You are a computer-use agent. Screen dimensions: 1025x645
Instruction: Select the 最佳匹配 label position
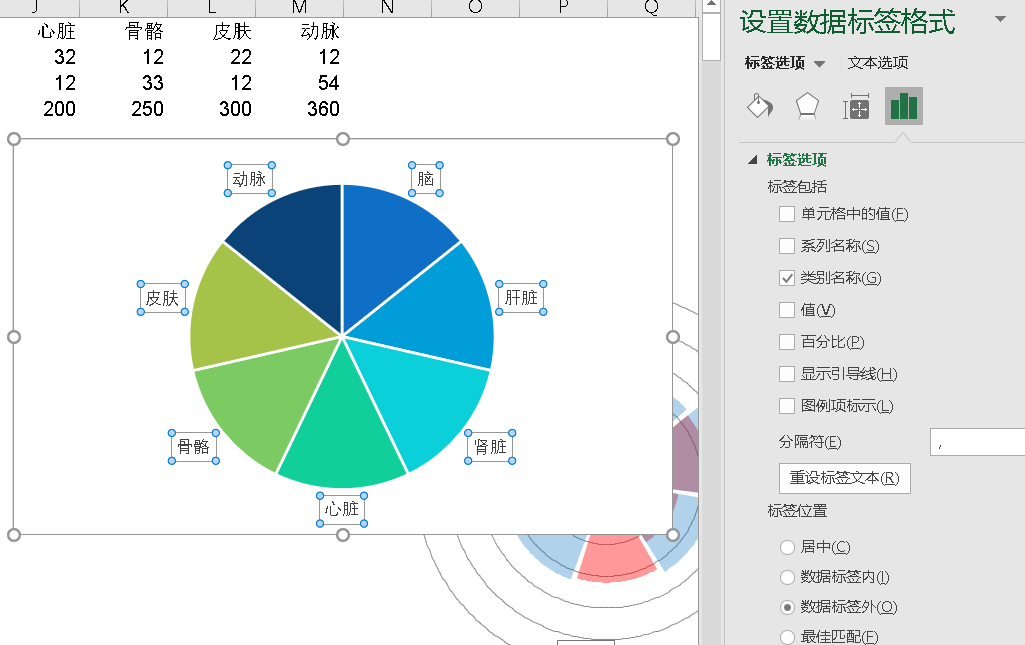[x=788, y=637]
